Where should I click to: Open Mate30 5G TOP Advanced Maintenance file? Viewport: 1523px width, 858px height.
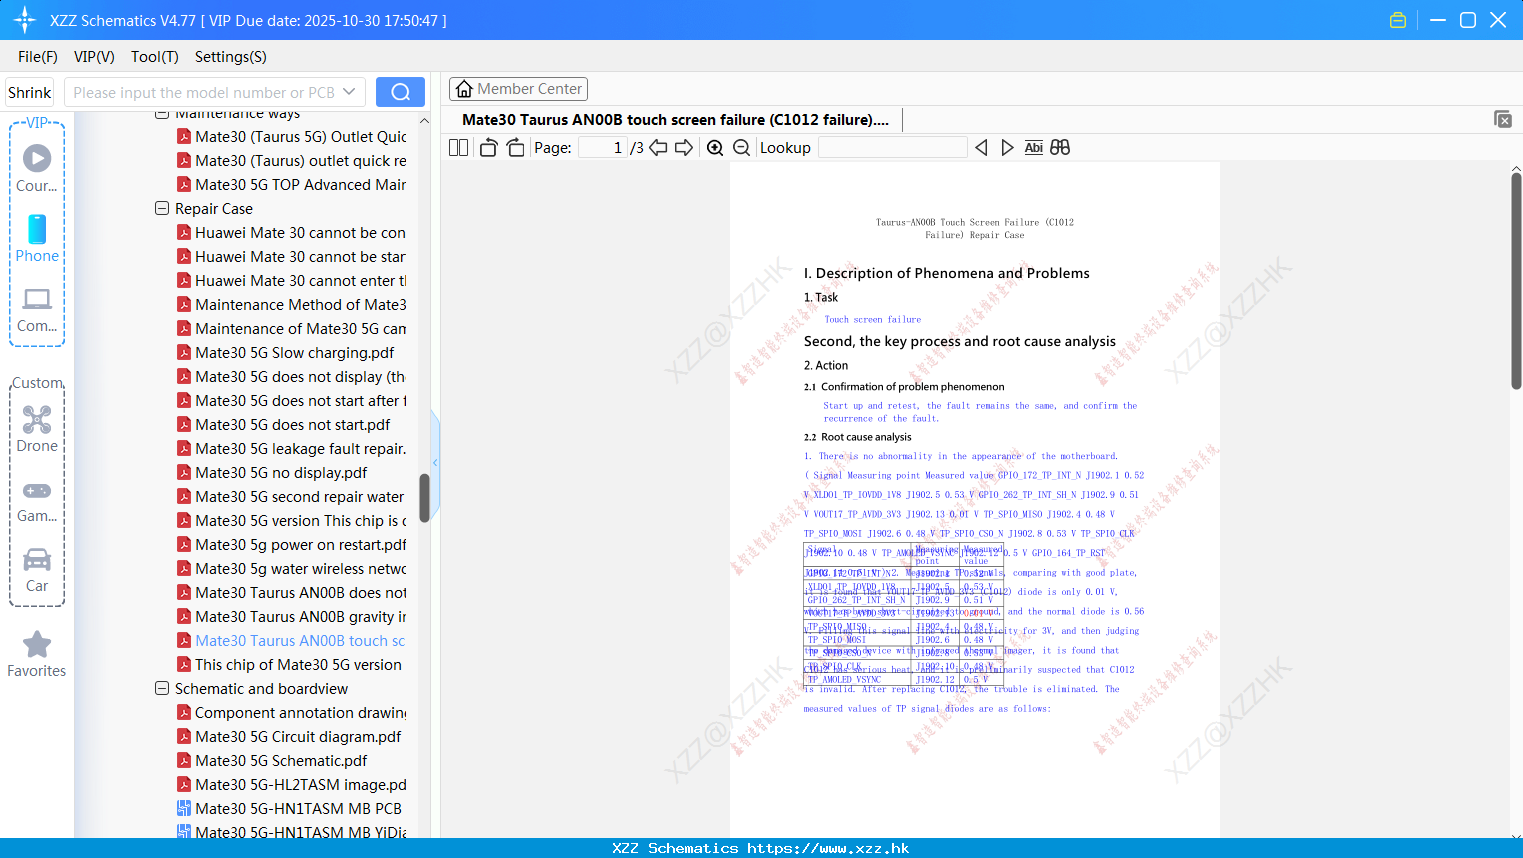click(x=290, y=184)
